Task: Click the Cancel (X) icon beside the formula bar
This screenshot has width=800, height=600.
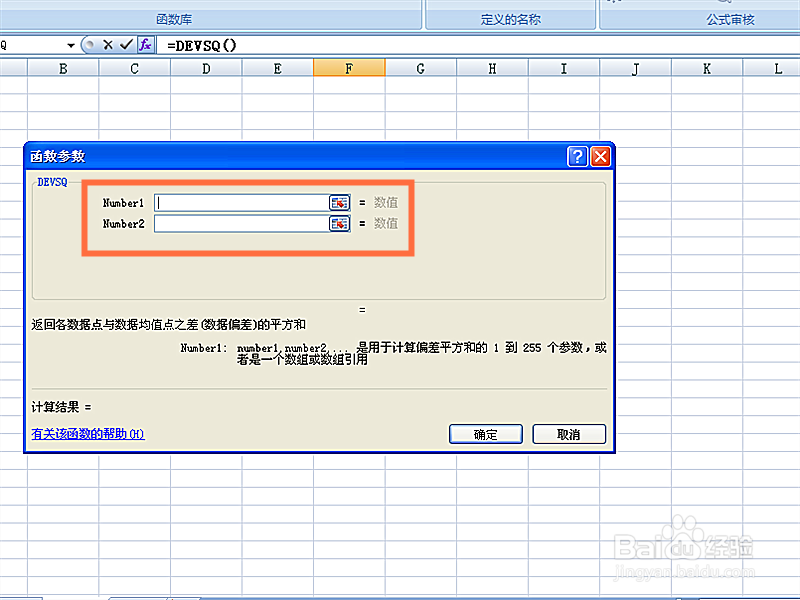Action: point(108,44)
